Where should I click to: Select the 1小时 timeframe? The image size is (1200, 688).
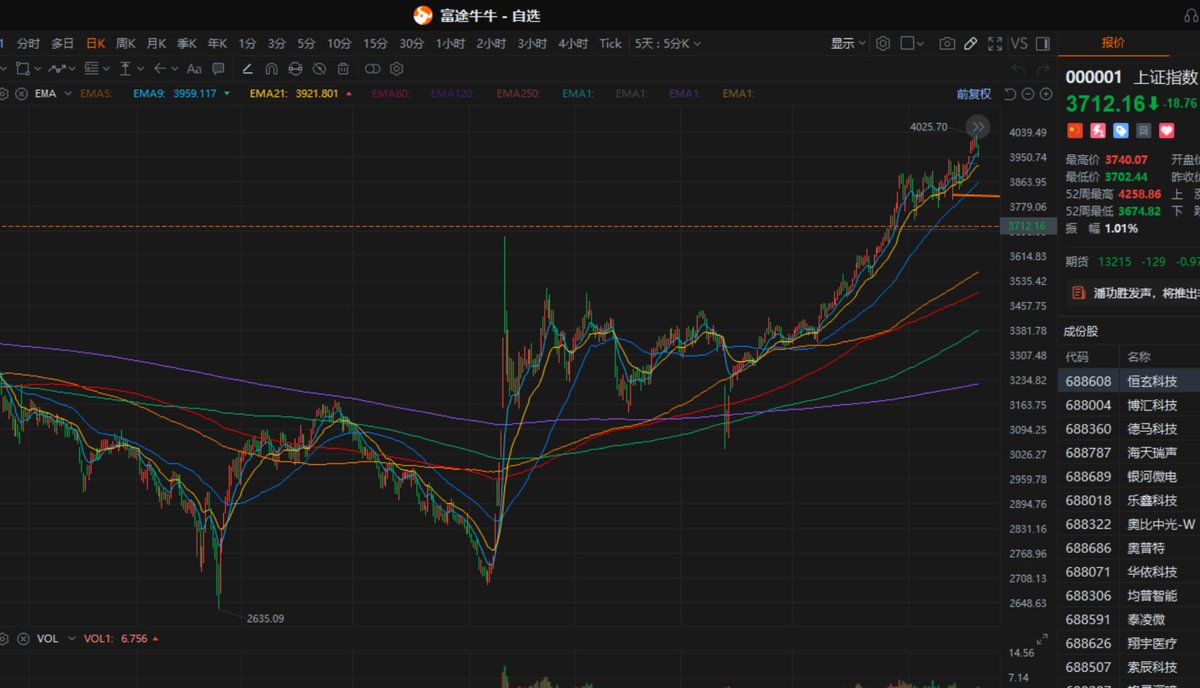[x=450, y=43]
